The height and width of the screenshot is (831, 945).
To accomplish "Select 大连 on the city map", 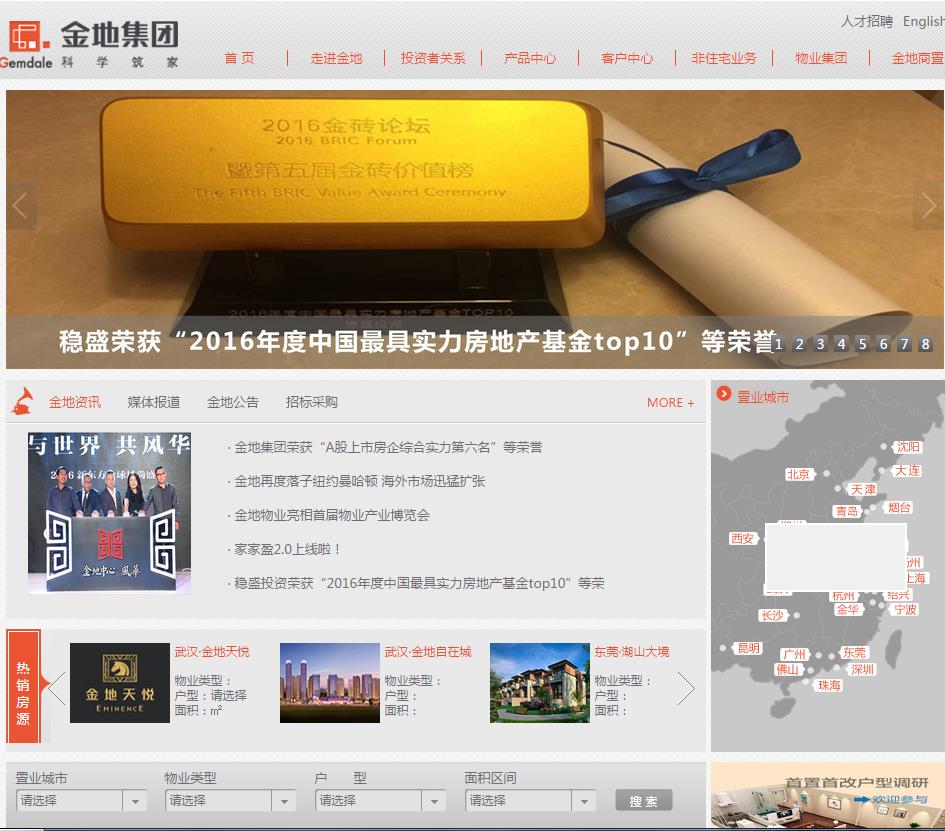I will tap(907, 471).
